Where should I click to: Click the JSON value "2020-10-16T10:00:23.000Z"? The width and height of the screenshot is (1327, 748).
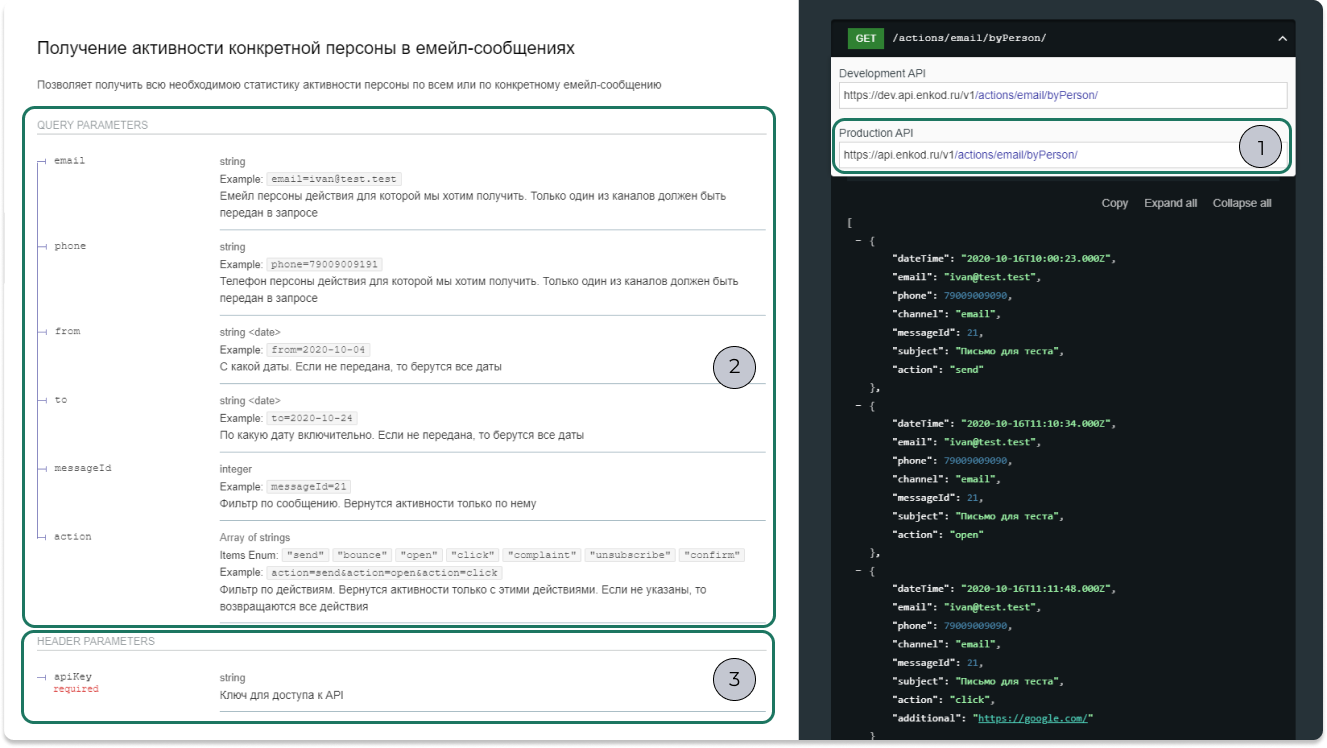point(1037,258)
